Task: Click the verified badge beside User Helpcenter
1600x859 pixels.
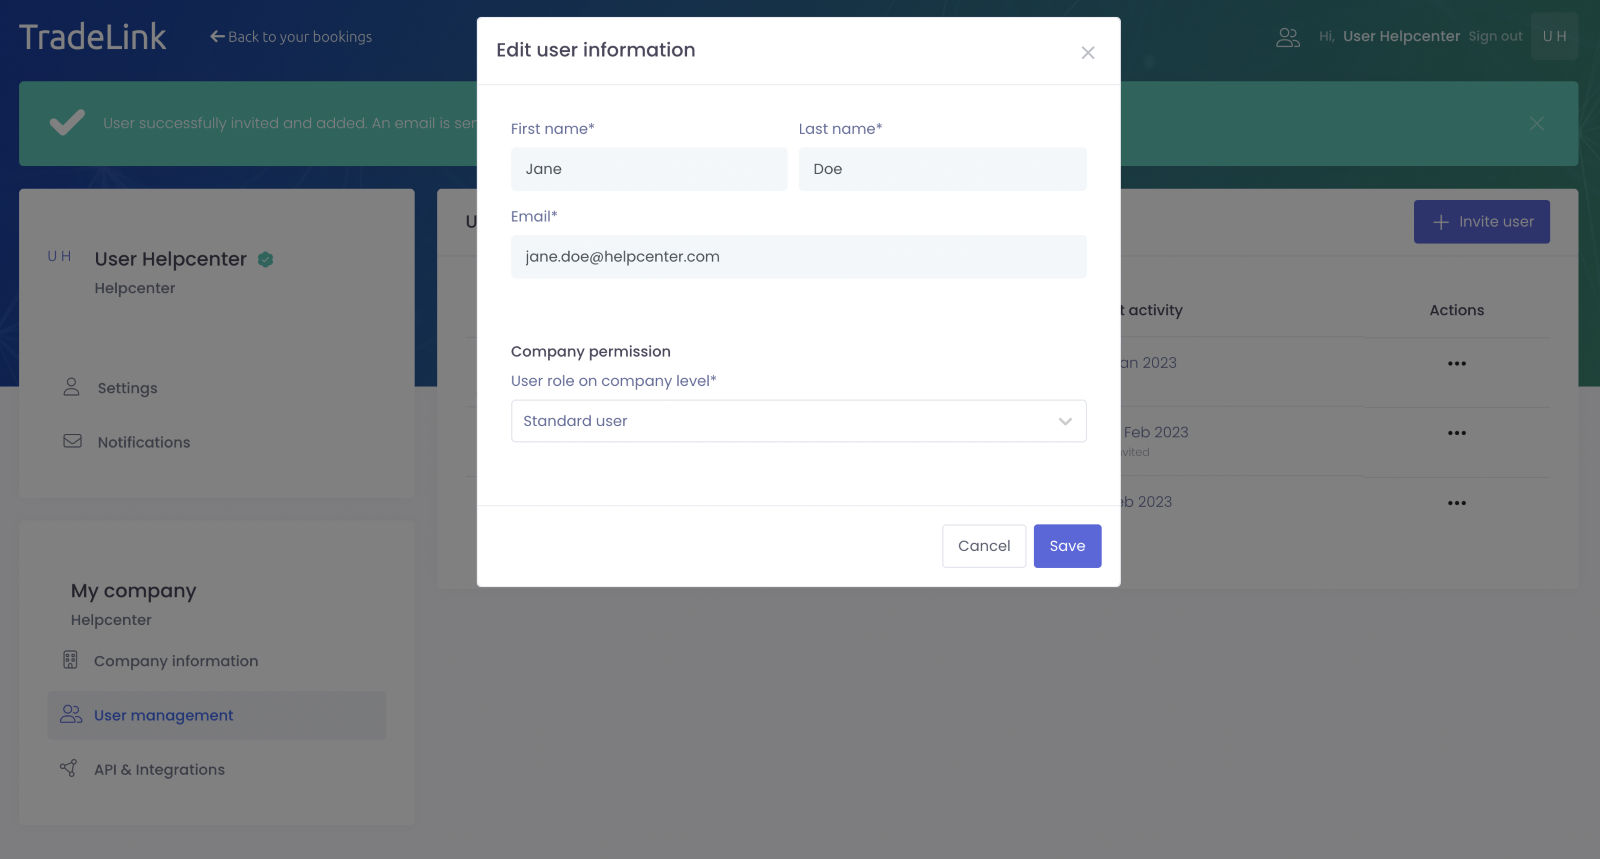Action: tap(266, 259)
